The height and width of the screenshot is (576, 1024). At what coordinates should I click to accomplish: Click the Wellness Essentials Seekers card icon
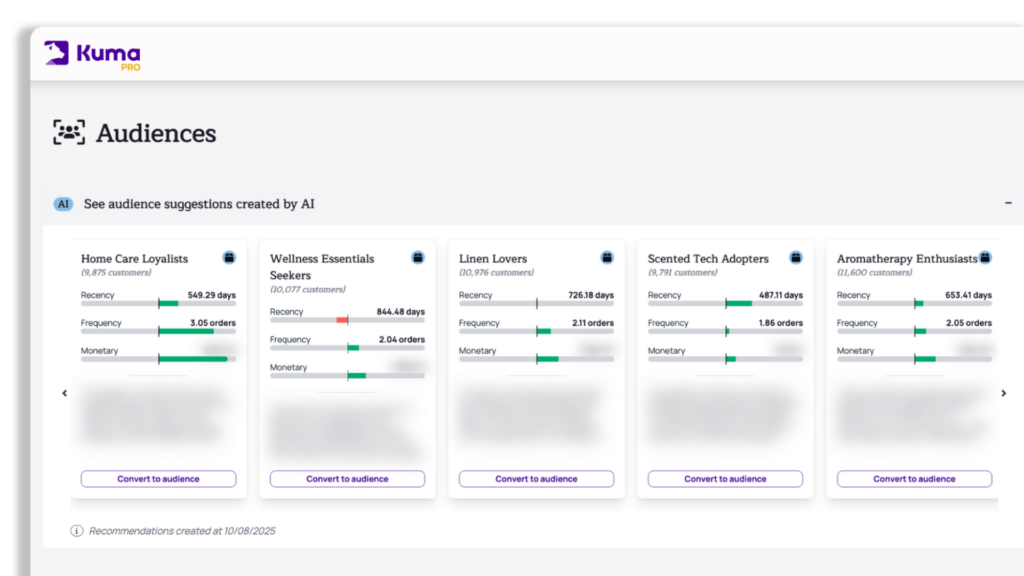point(418,258)
